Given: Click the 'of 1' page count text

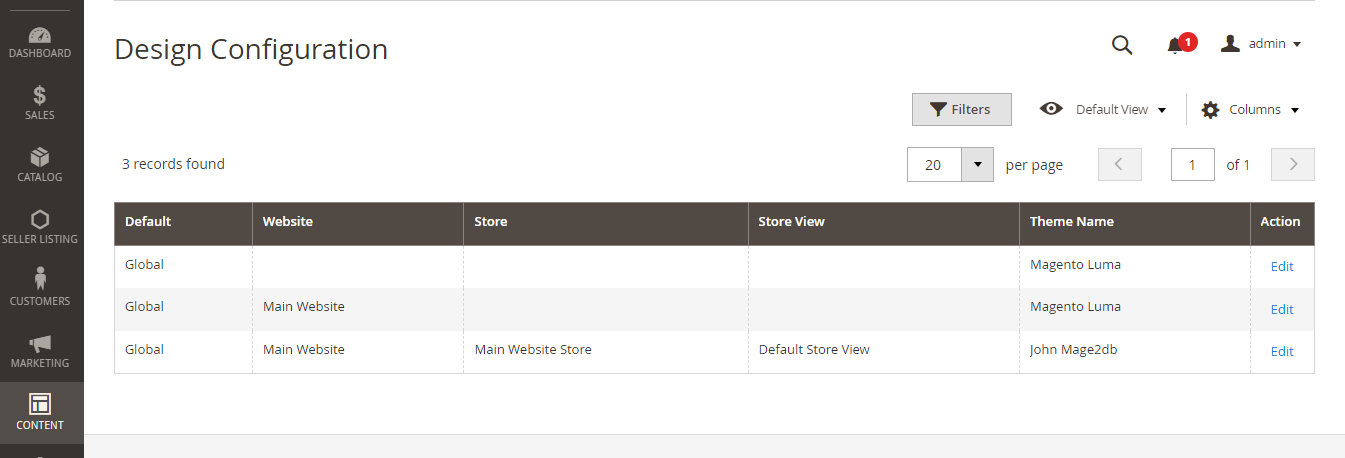Looking at the screenshot, I should [x=1238, y=165].
